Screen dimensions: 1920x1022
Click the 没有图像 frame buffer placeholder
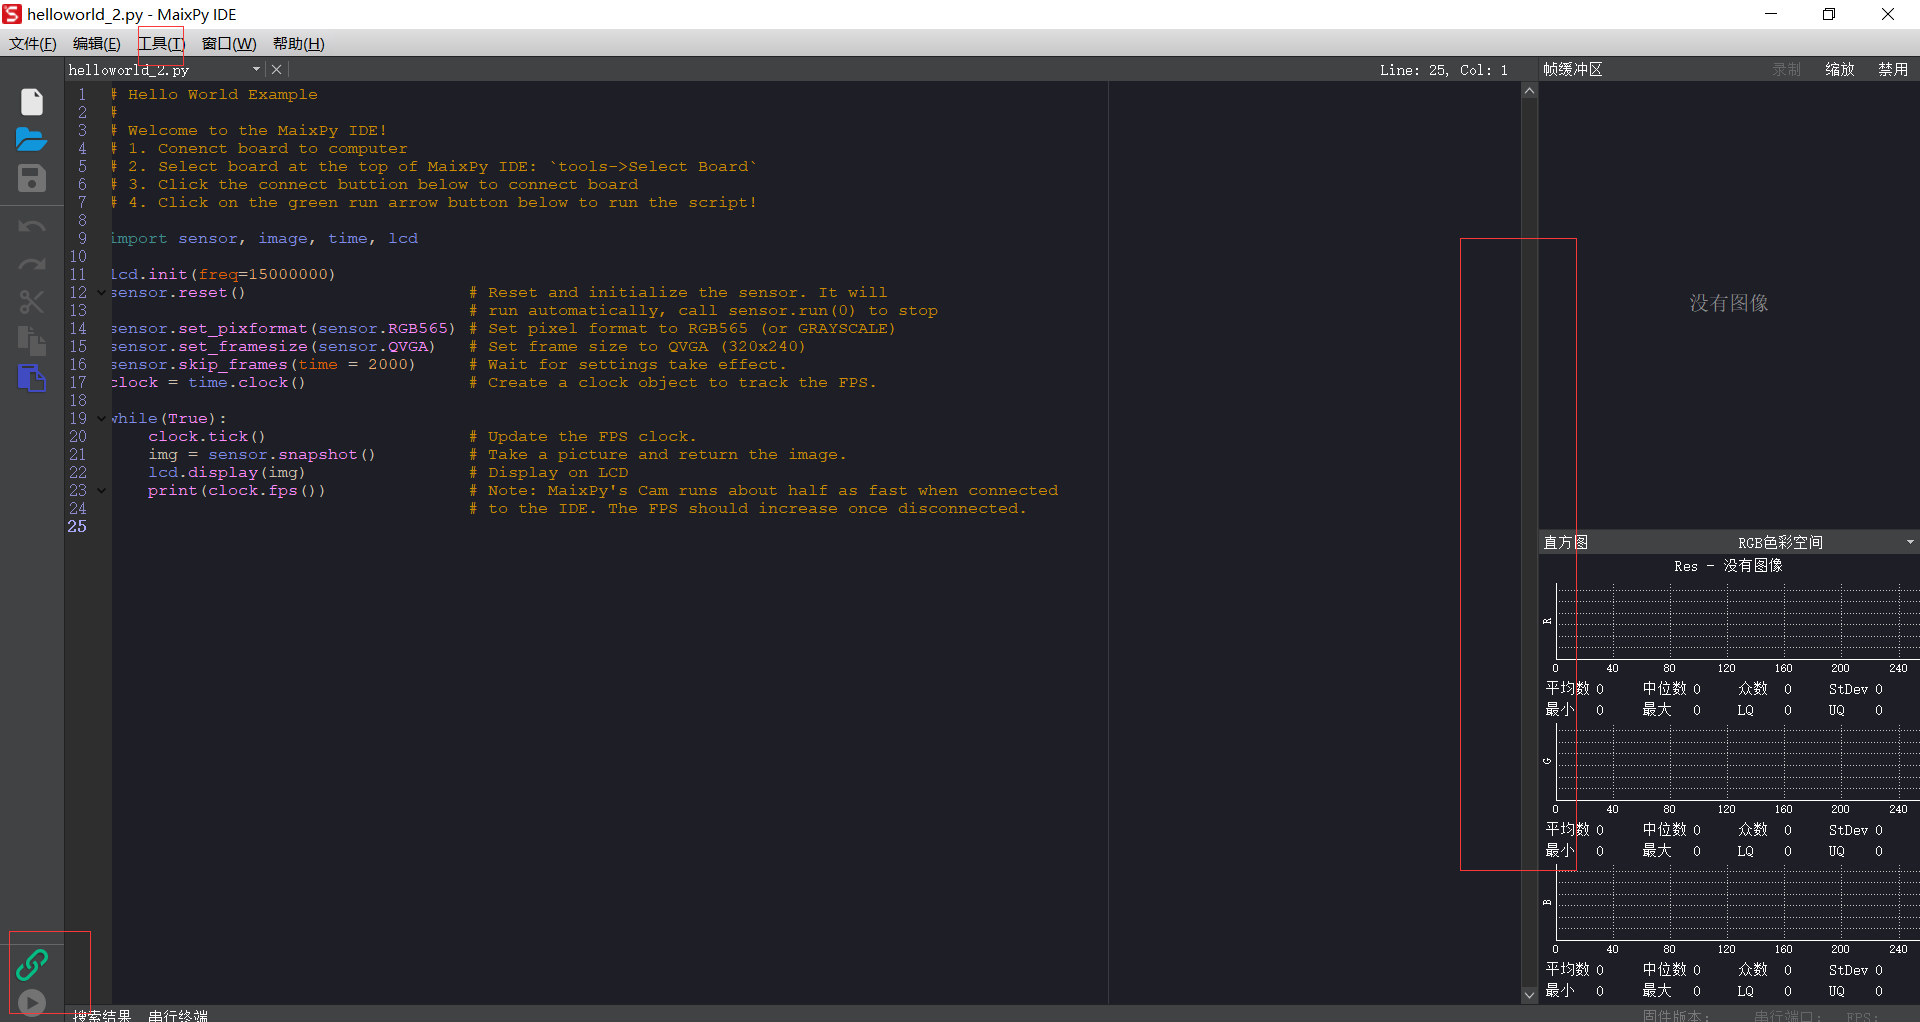(1729, 303)
